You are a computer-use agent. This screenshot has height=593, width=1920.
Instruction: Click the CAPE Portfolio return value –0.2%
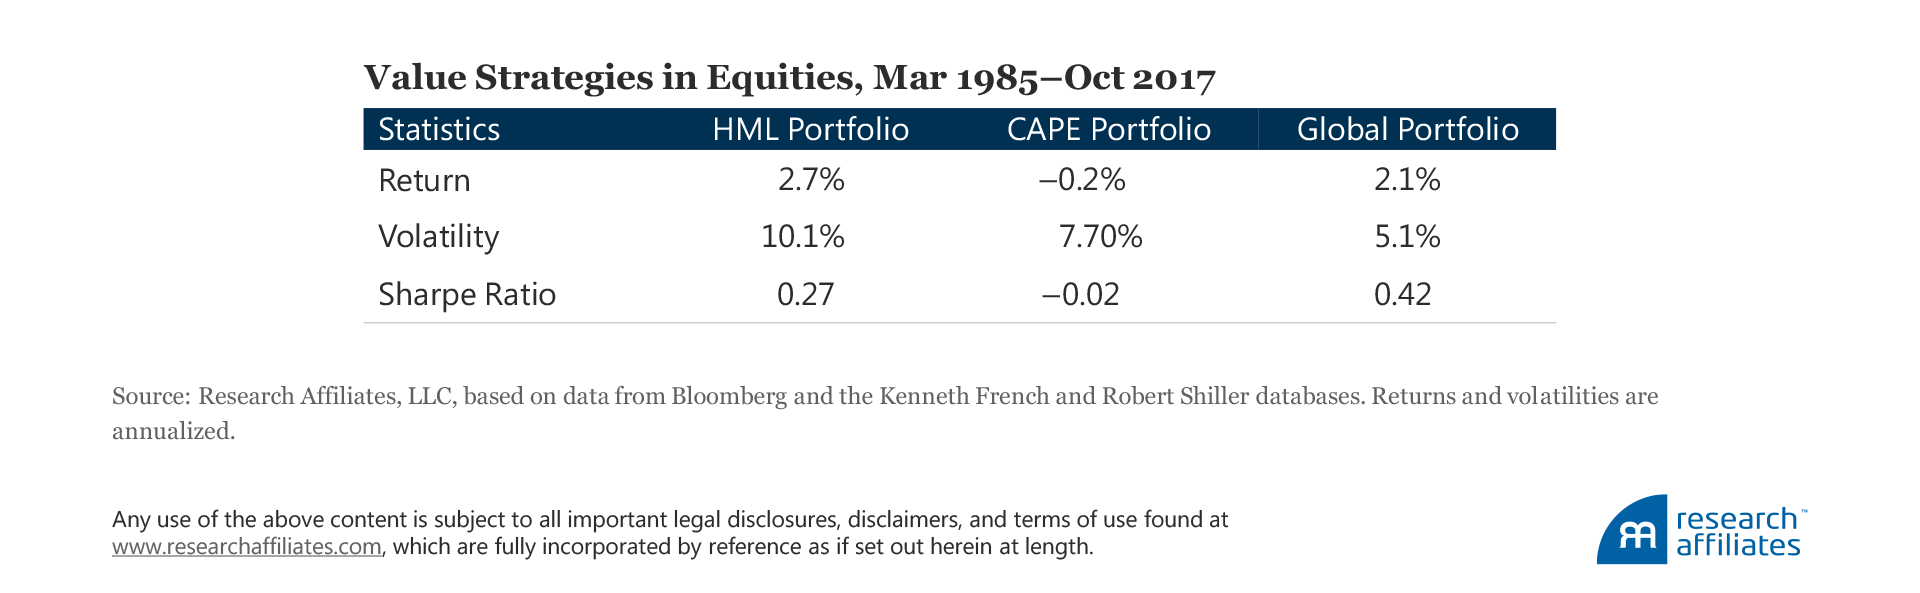[1082, 180]
